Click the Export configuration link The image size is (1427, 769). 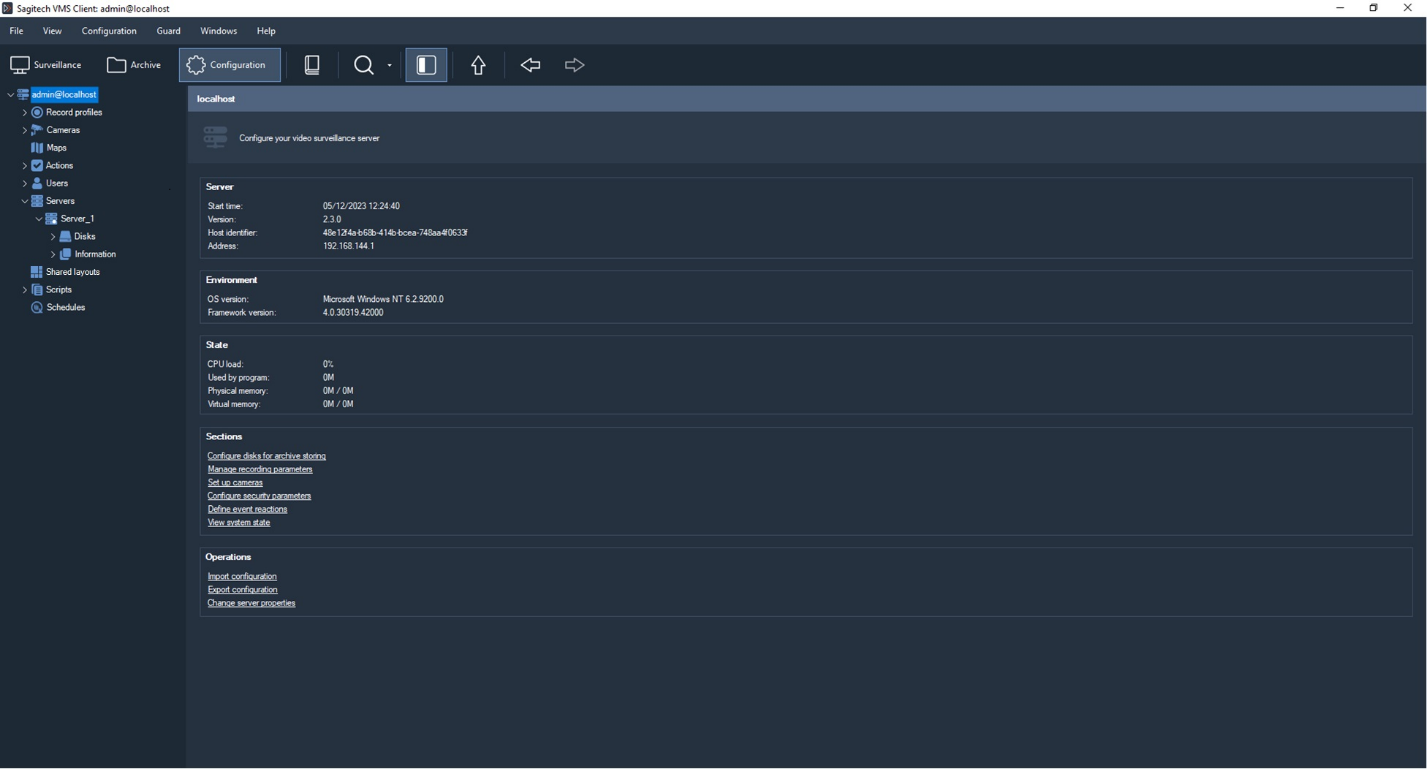pos(242,590)
